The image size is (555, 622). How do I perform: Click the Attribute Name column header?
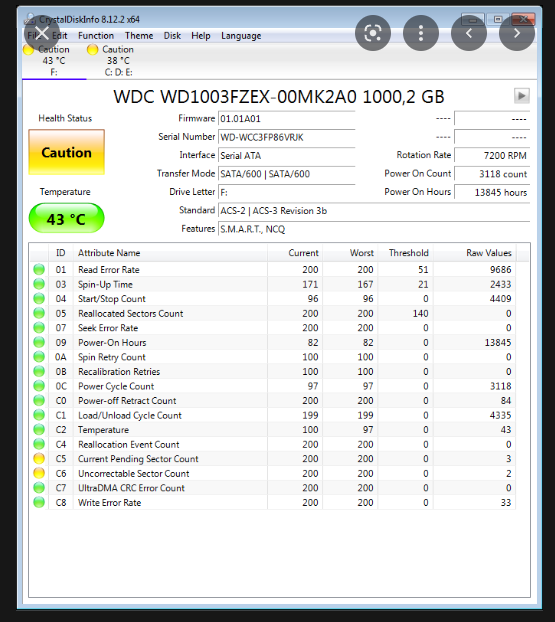click(x=170, y=253)
